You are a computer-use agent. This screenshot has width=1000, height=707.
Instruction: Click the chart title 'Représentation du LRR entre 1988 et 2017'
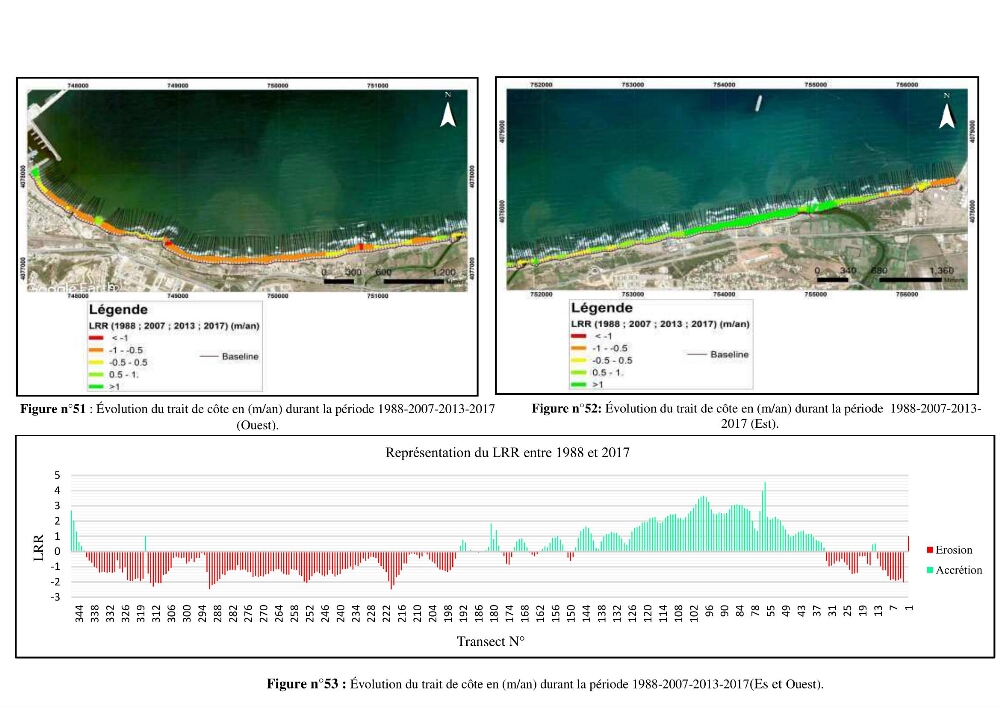[507, 453]
